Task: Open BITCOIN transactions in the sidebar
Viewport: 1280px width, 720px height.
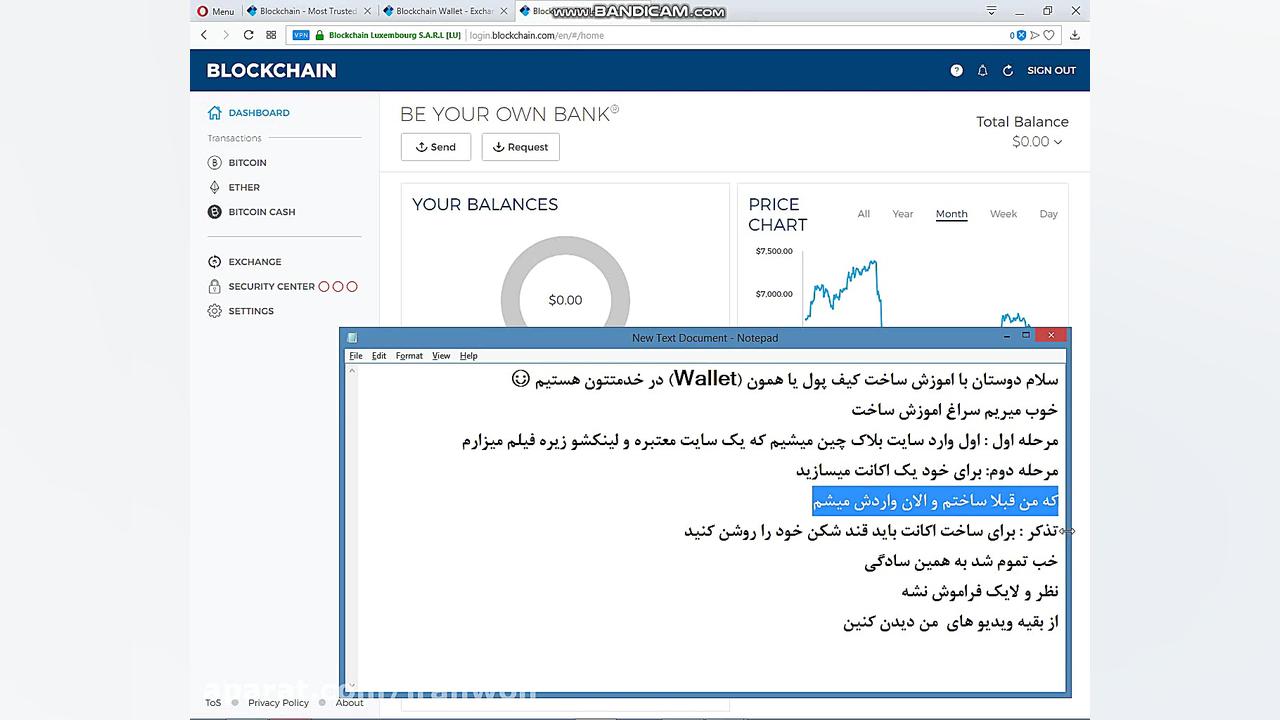Action: click(x=247, y=162)
